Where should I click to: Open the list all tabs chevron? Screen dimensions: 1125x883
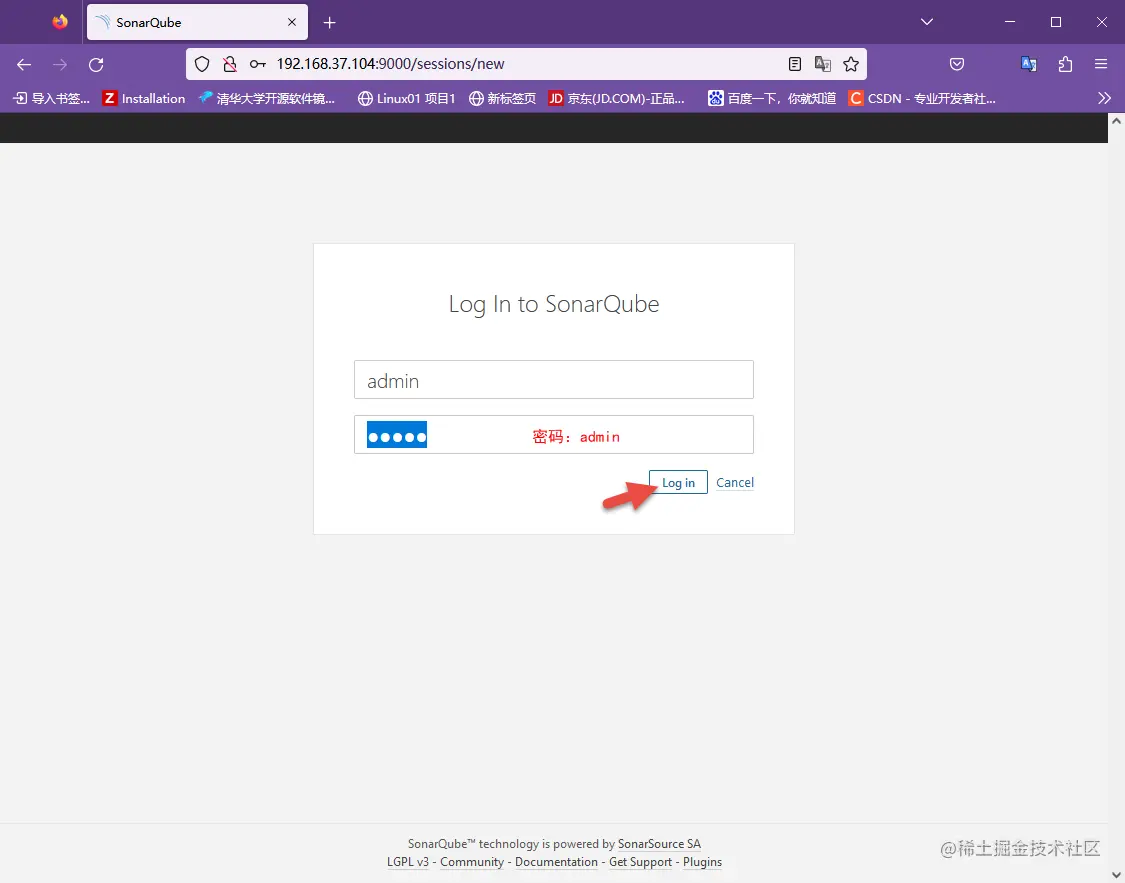click(x=927, y=22)
